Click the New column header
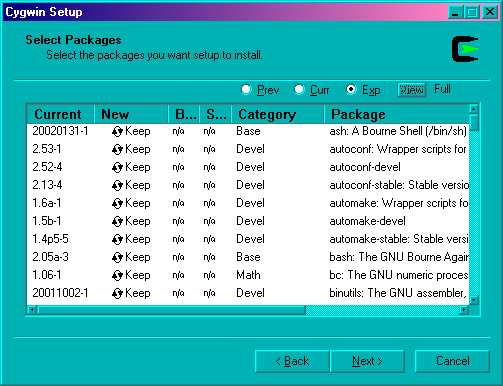The height and width of the screenshot is (386, 503). 131,114
